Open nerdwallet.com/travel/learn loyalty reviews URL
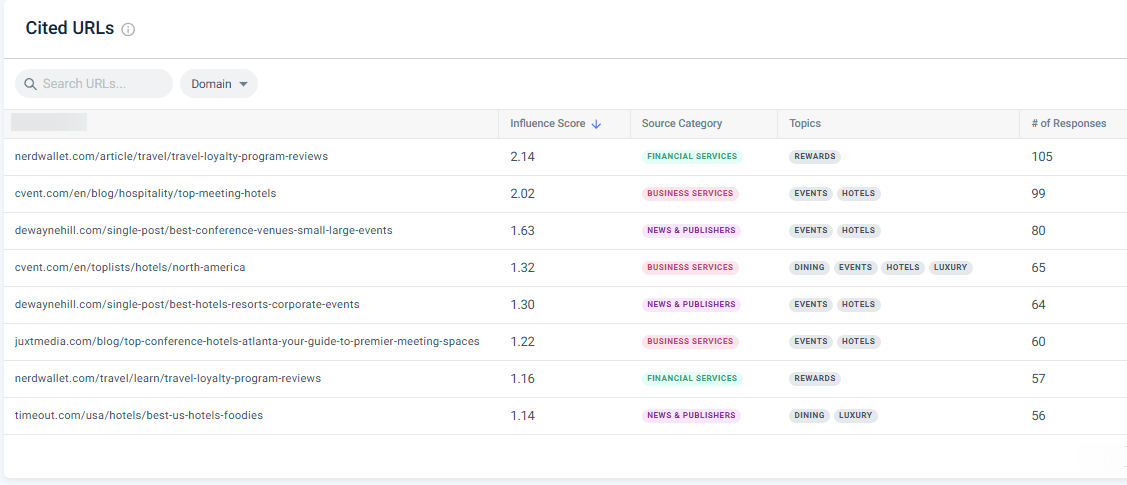This screenshot has width=1127, height=485. (x=167, y=379)
